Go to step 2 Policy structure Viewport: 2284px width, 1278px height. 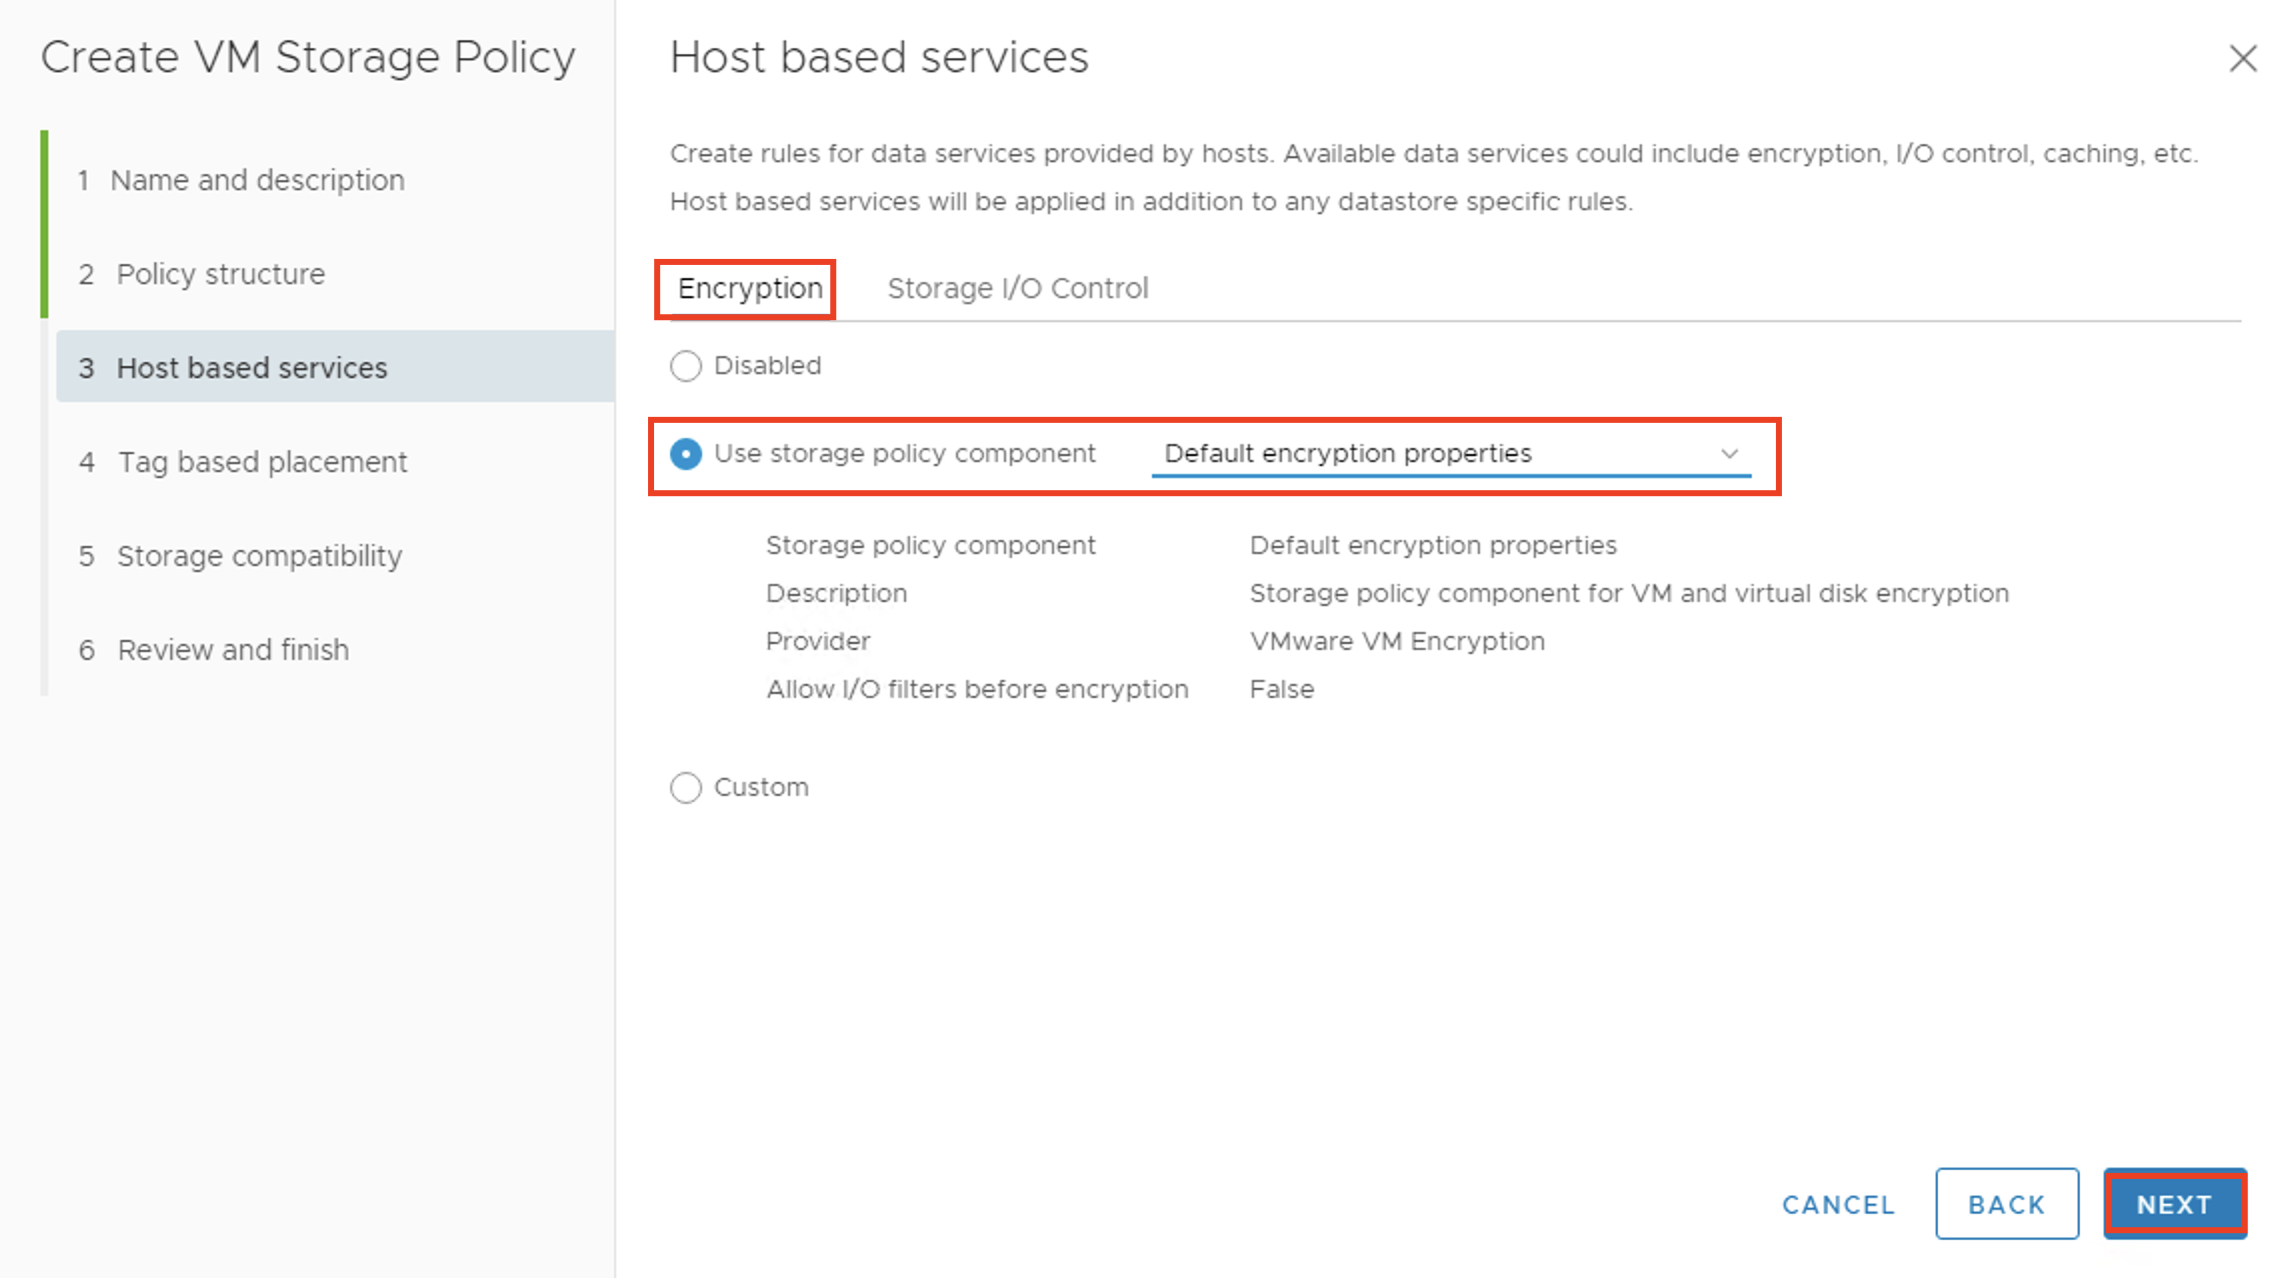[x=220, y=274]
